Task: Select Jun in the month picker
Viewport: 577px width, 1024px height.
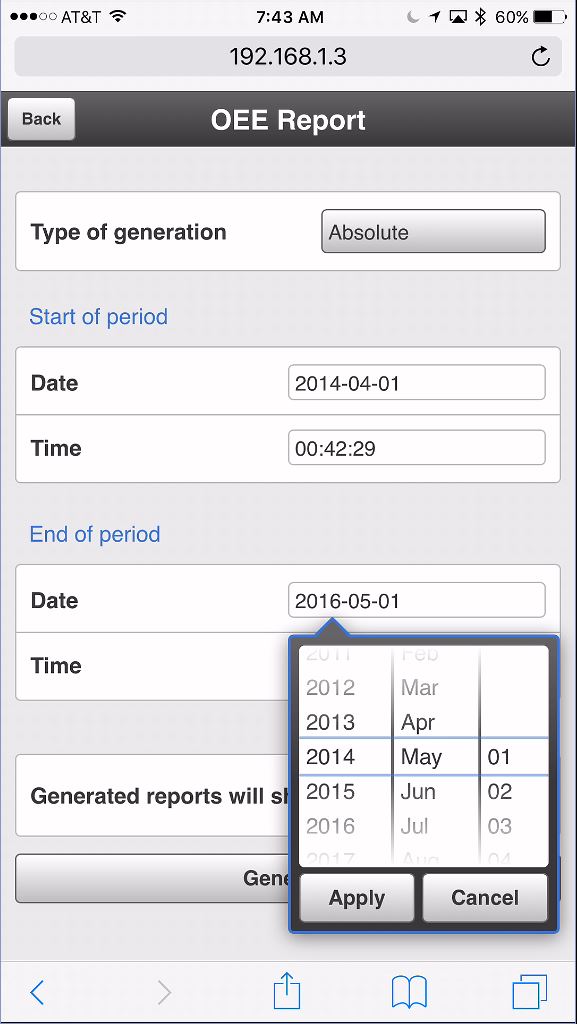Action: tap(418, 792)
